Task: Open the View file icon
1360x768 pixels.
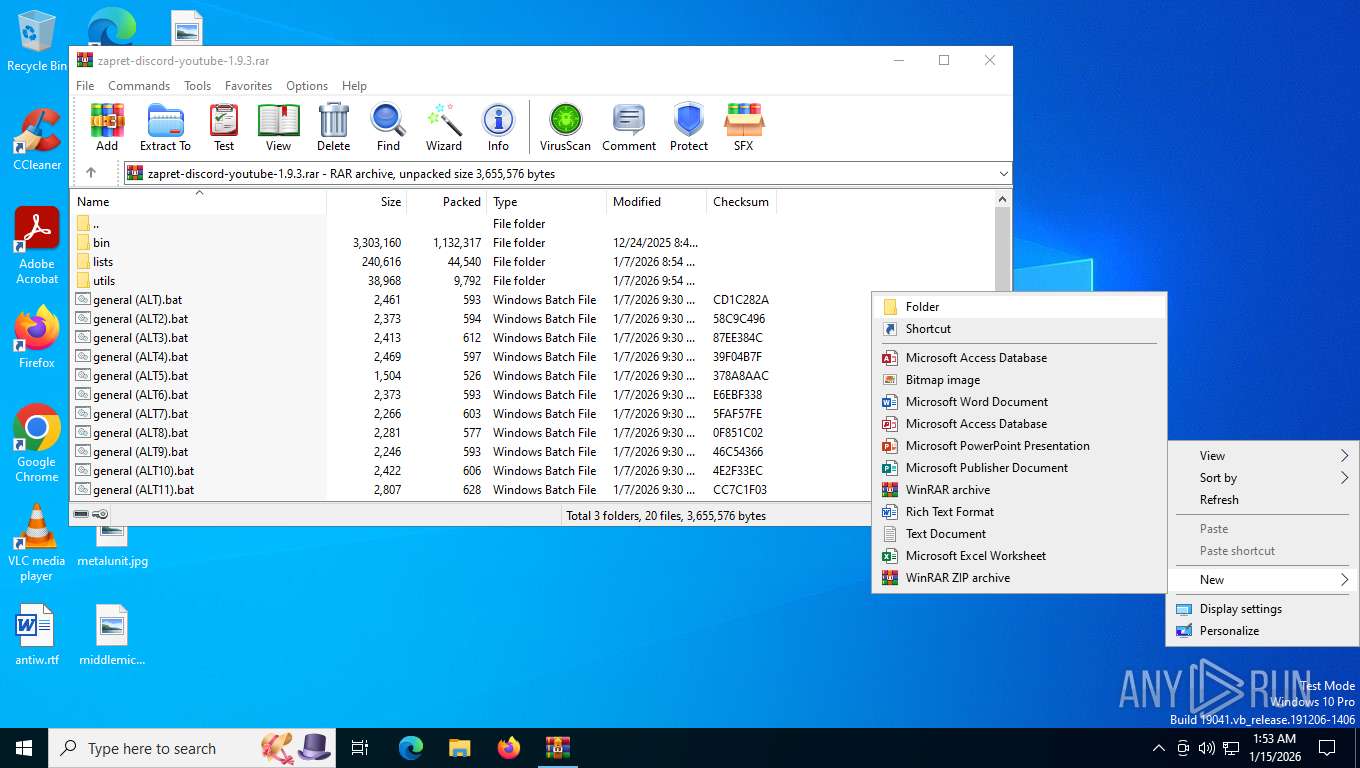Action: pyautogui.click(x=278, y=127)
